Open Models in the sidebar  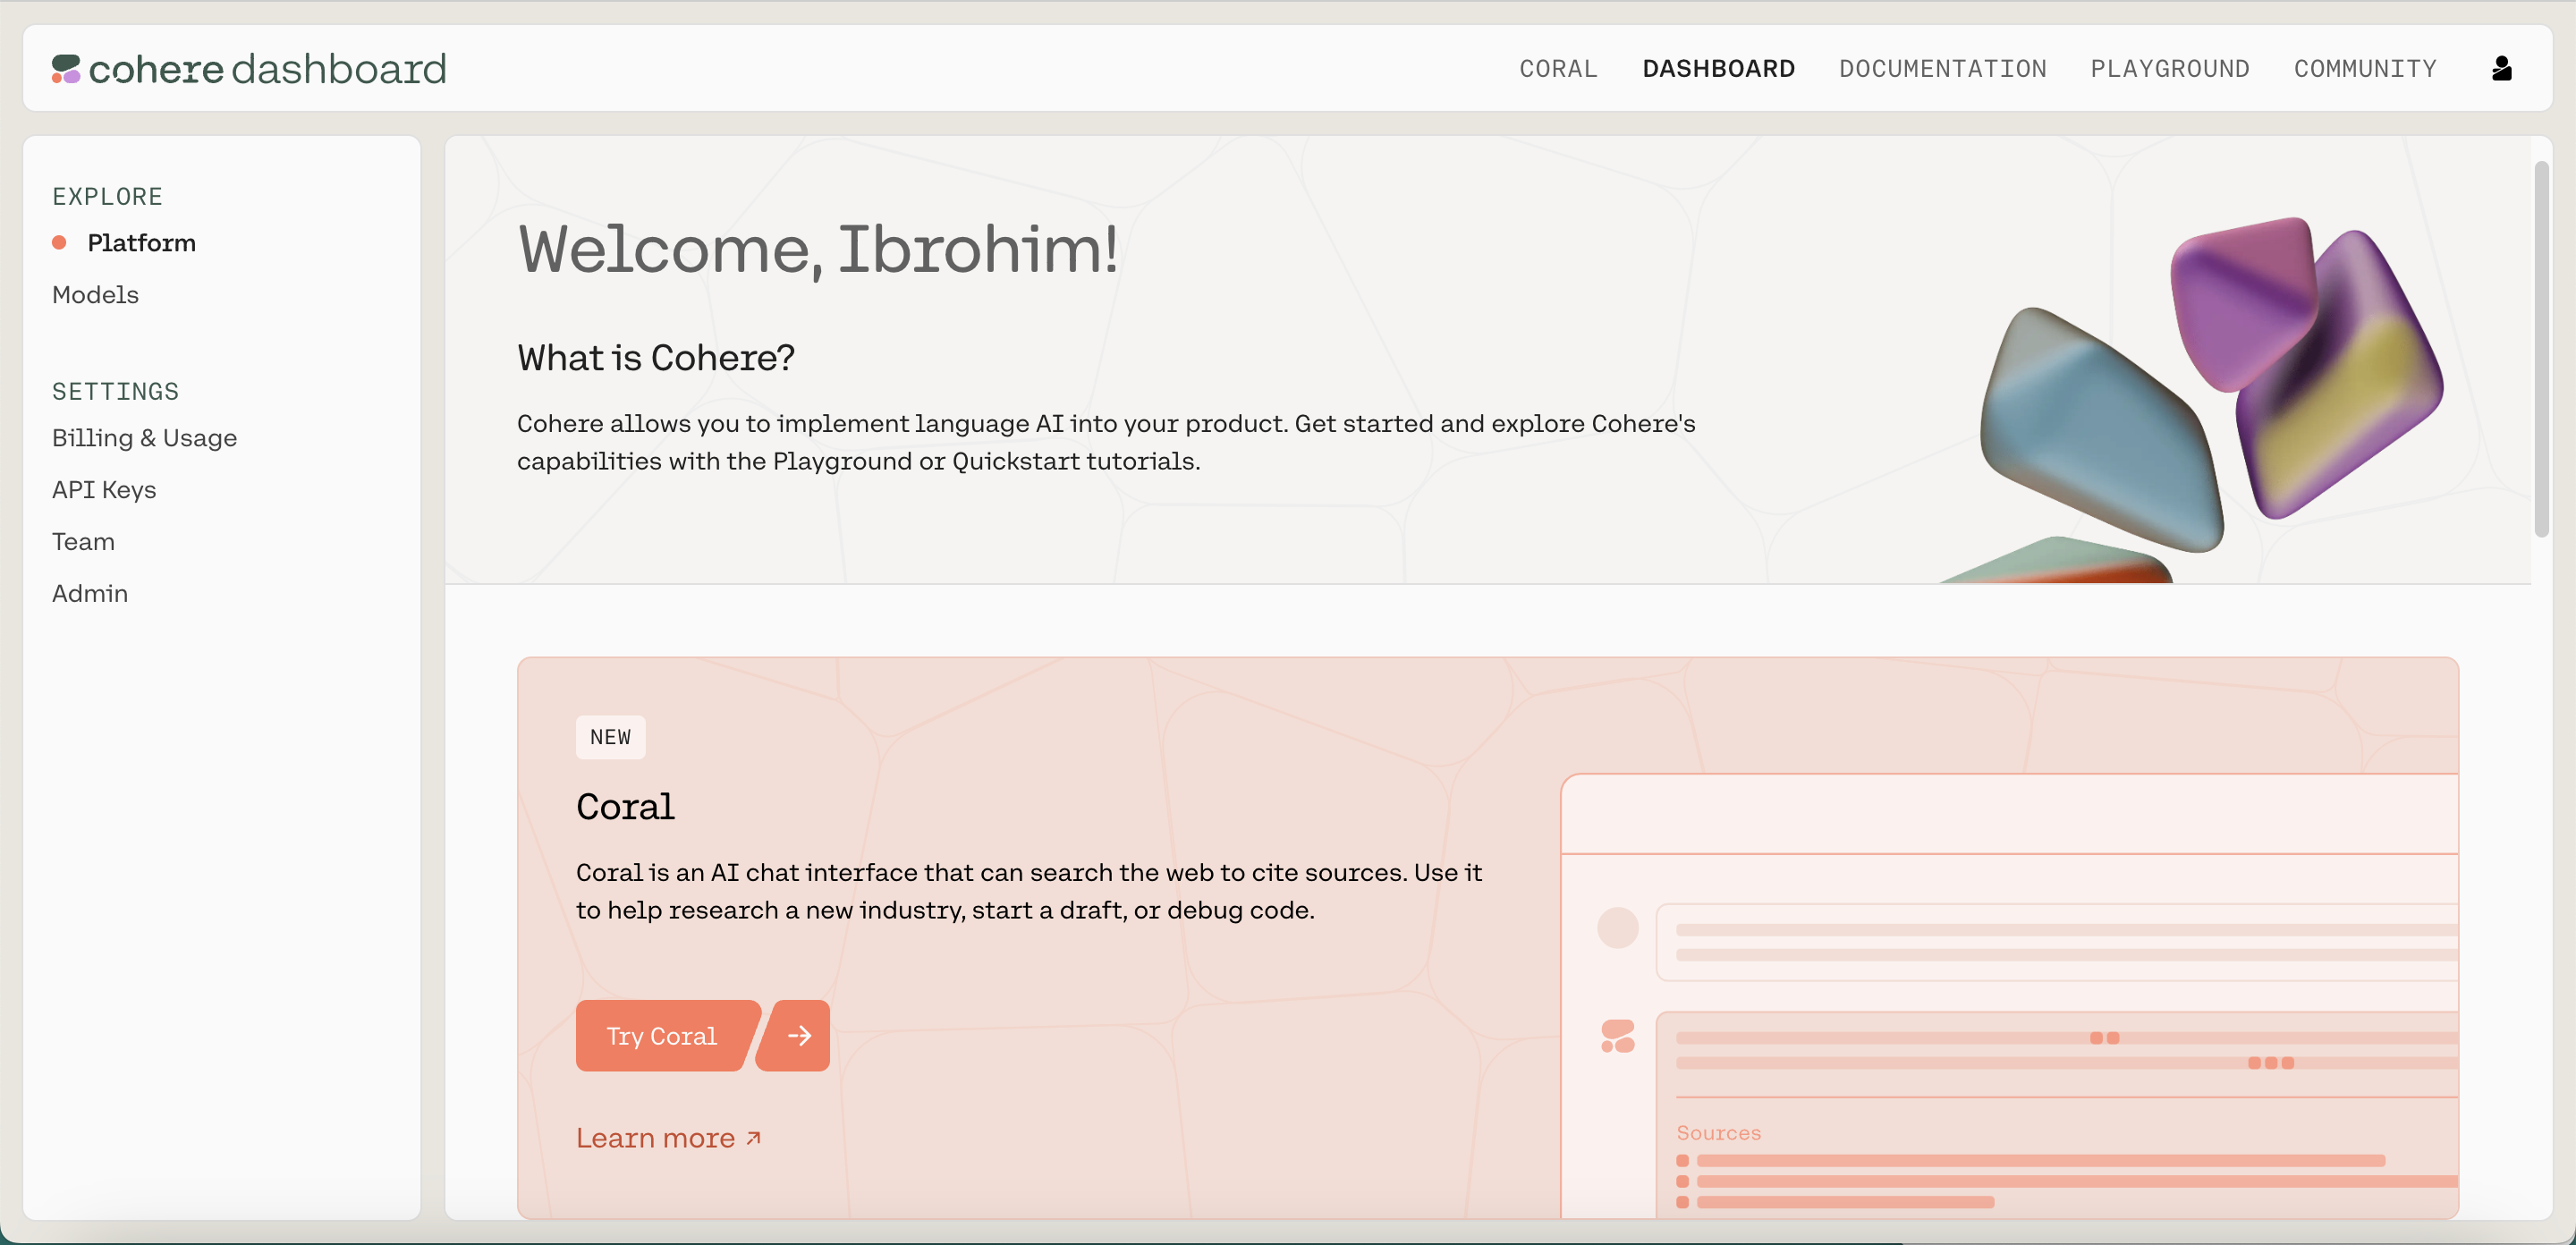(95, 295)
